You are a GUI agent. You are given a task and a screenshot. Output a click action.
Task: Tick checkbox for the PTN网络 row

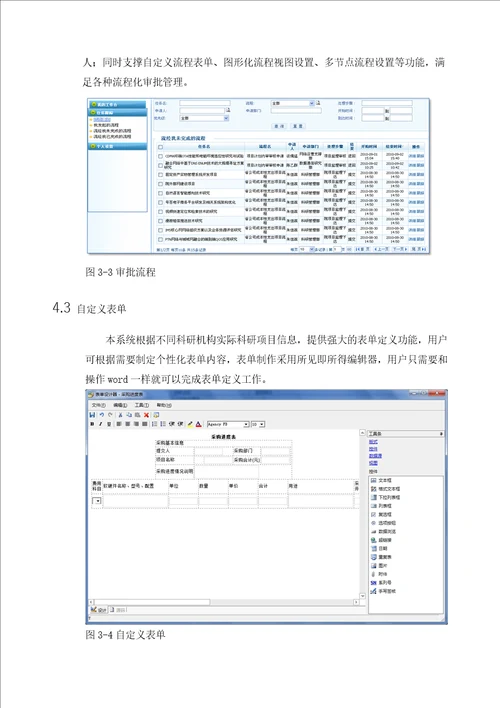tap(160, 239)
